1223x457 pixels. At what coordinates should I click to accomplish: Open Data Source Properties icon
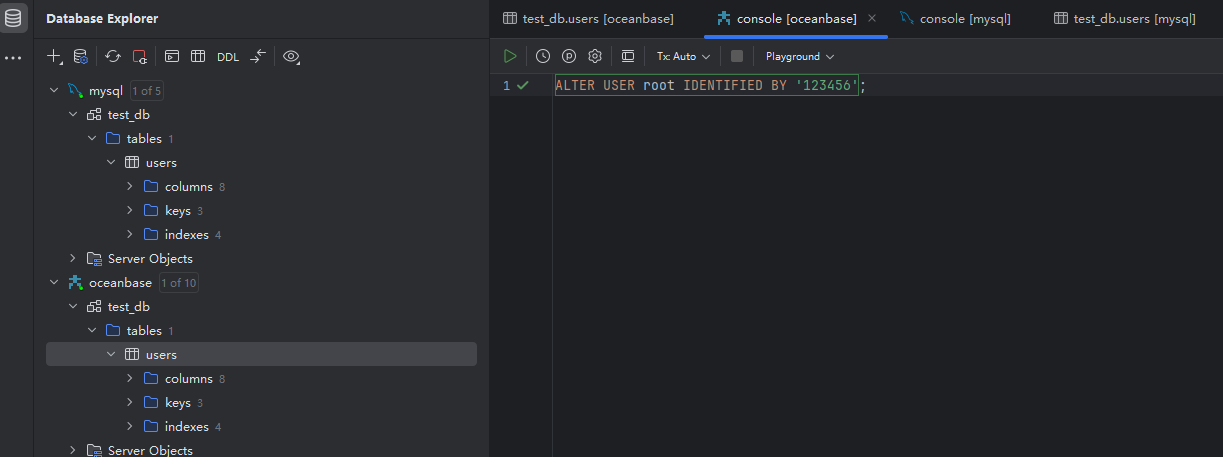click(x=81, y=57)
